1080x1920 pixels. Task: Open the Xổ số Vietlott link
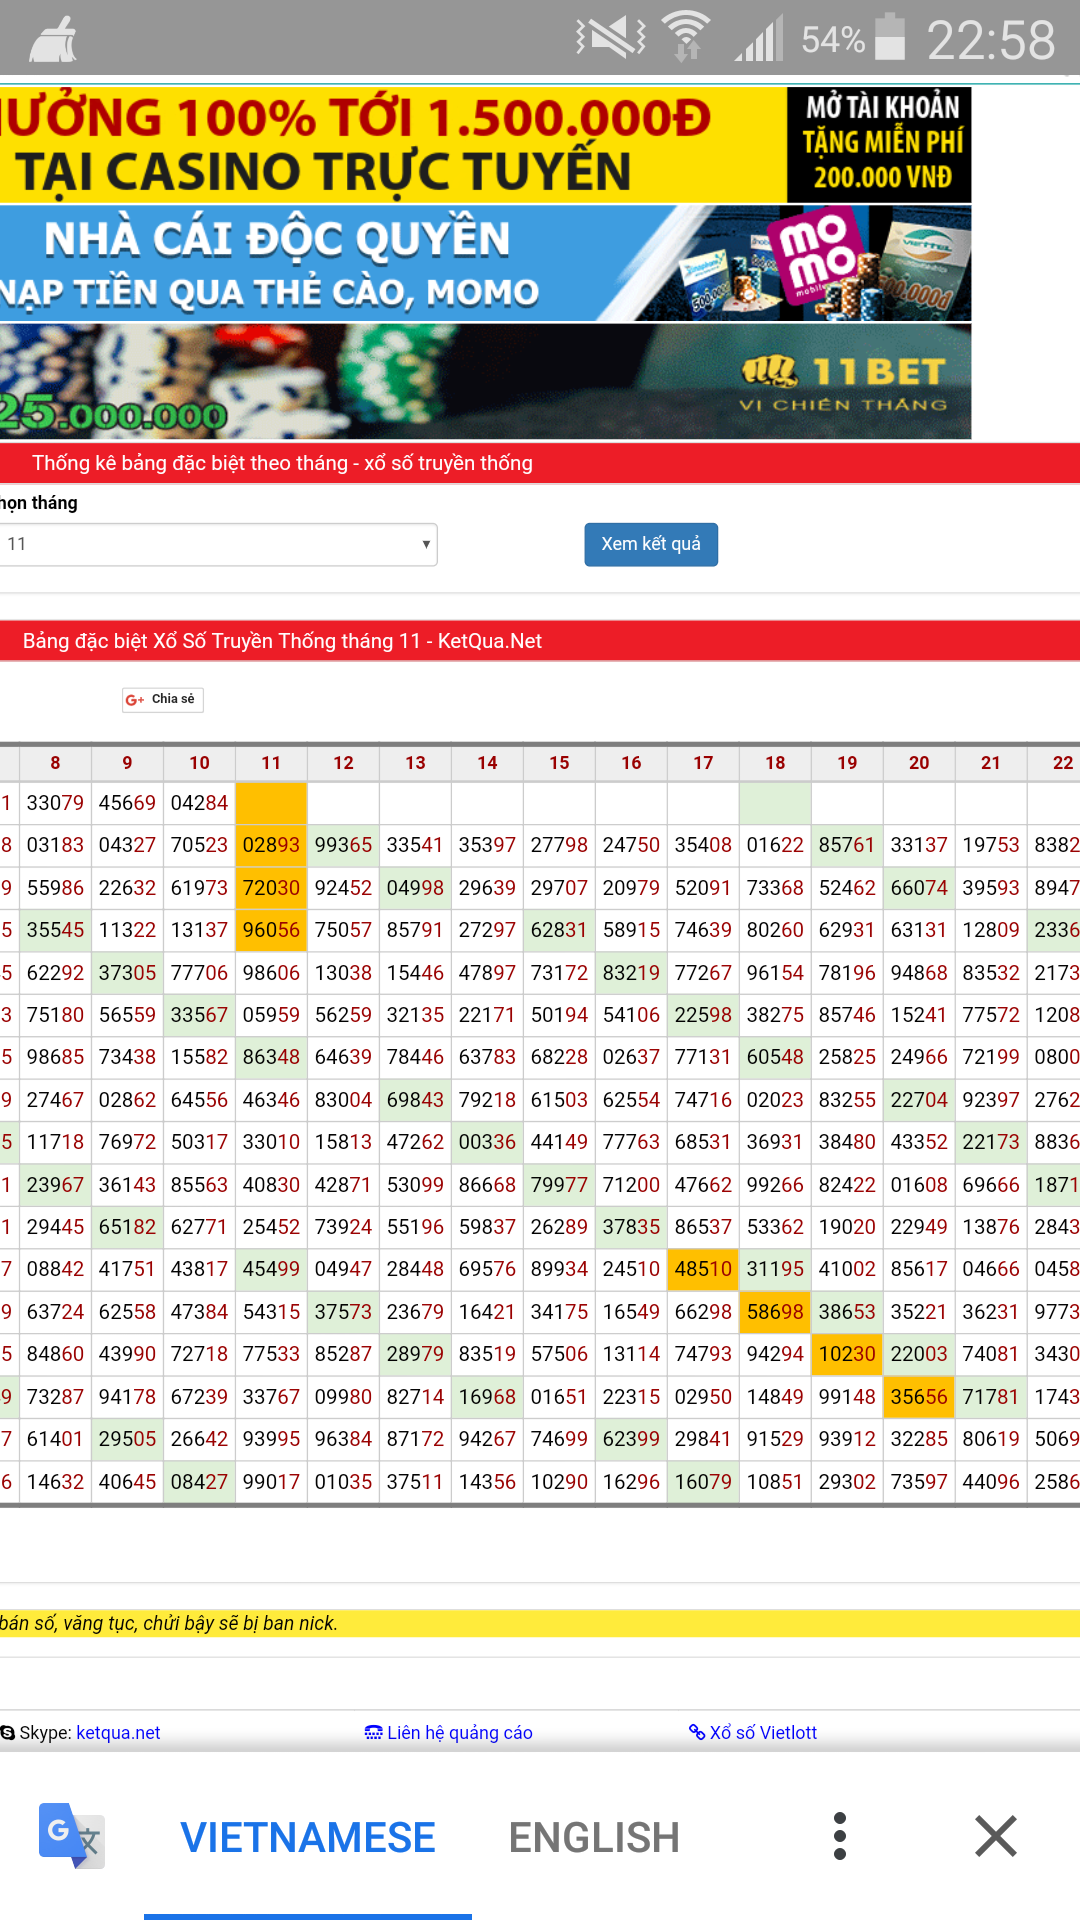coord(753,1733)
